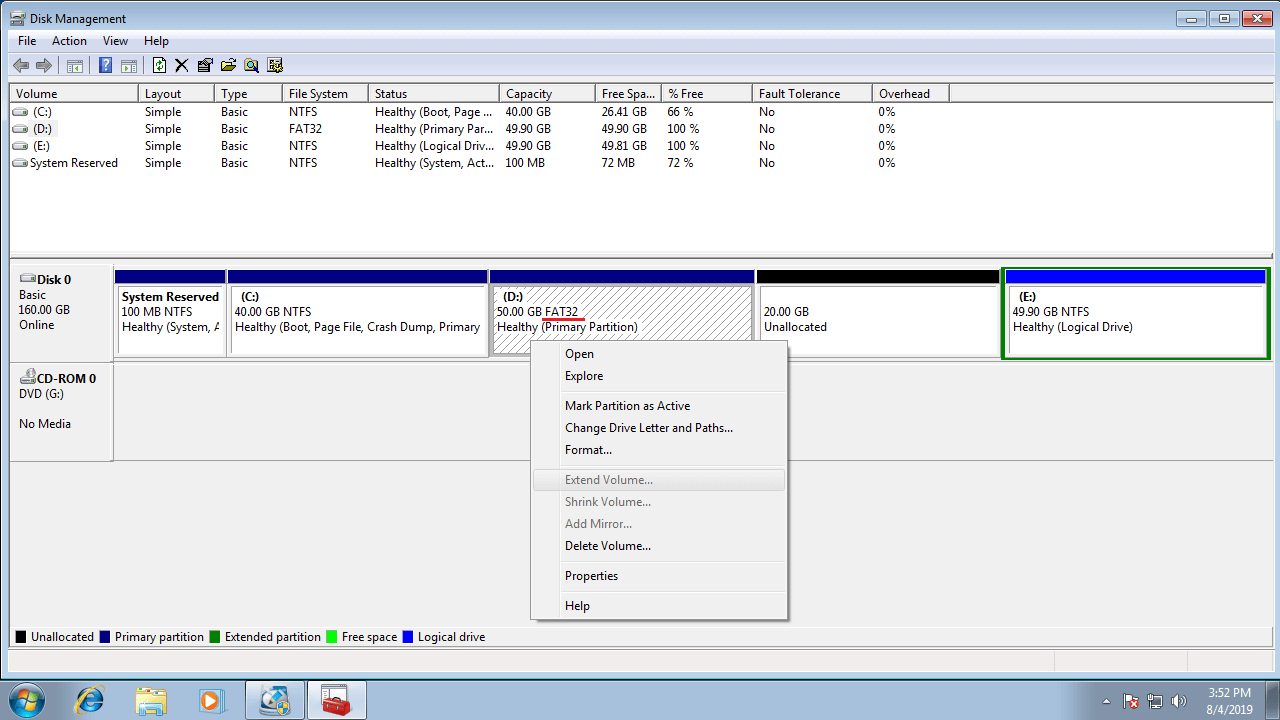The height and width of the screenshot is (720, 1280).
Task: Click the open folder toolbar icon
Action: point(228,66)
